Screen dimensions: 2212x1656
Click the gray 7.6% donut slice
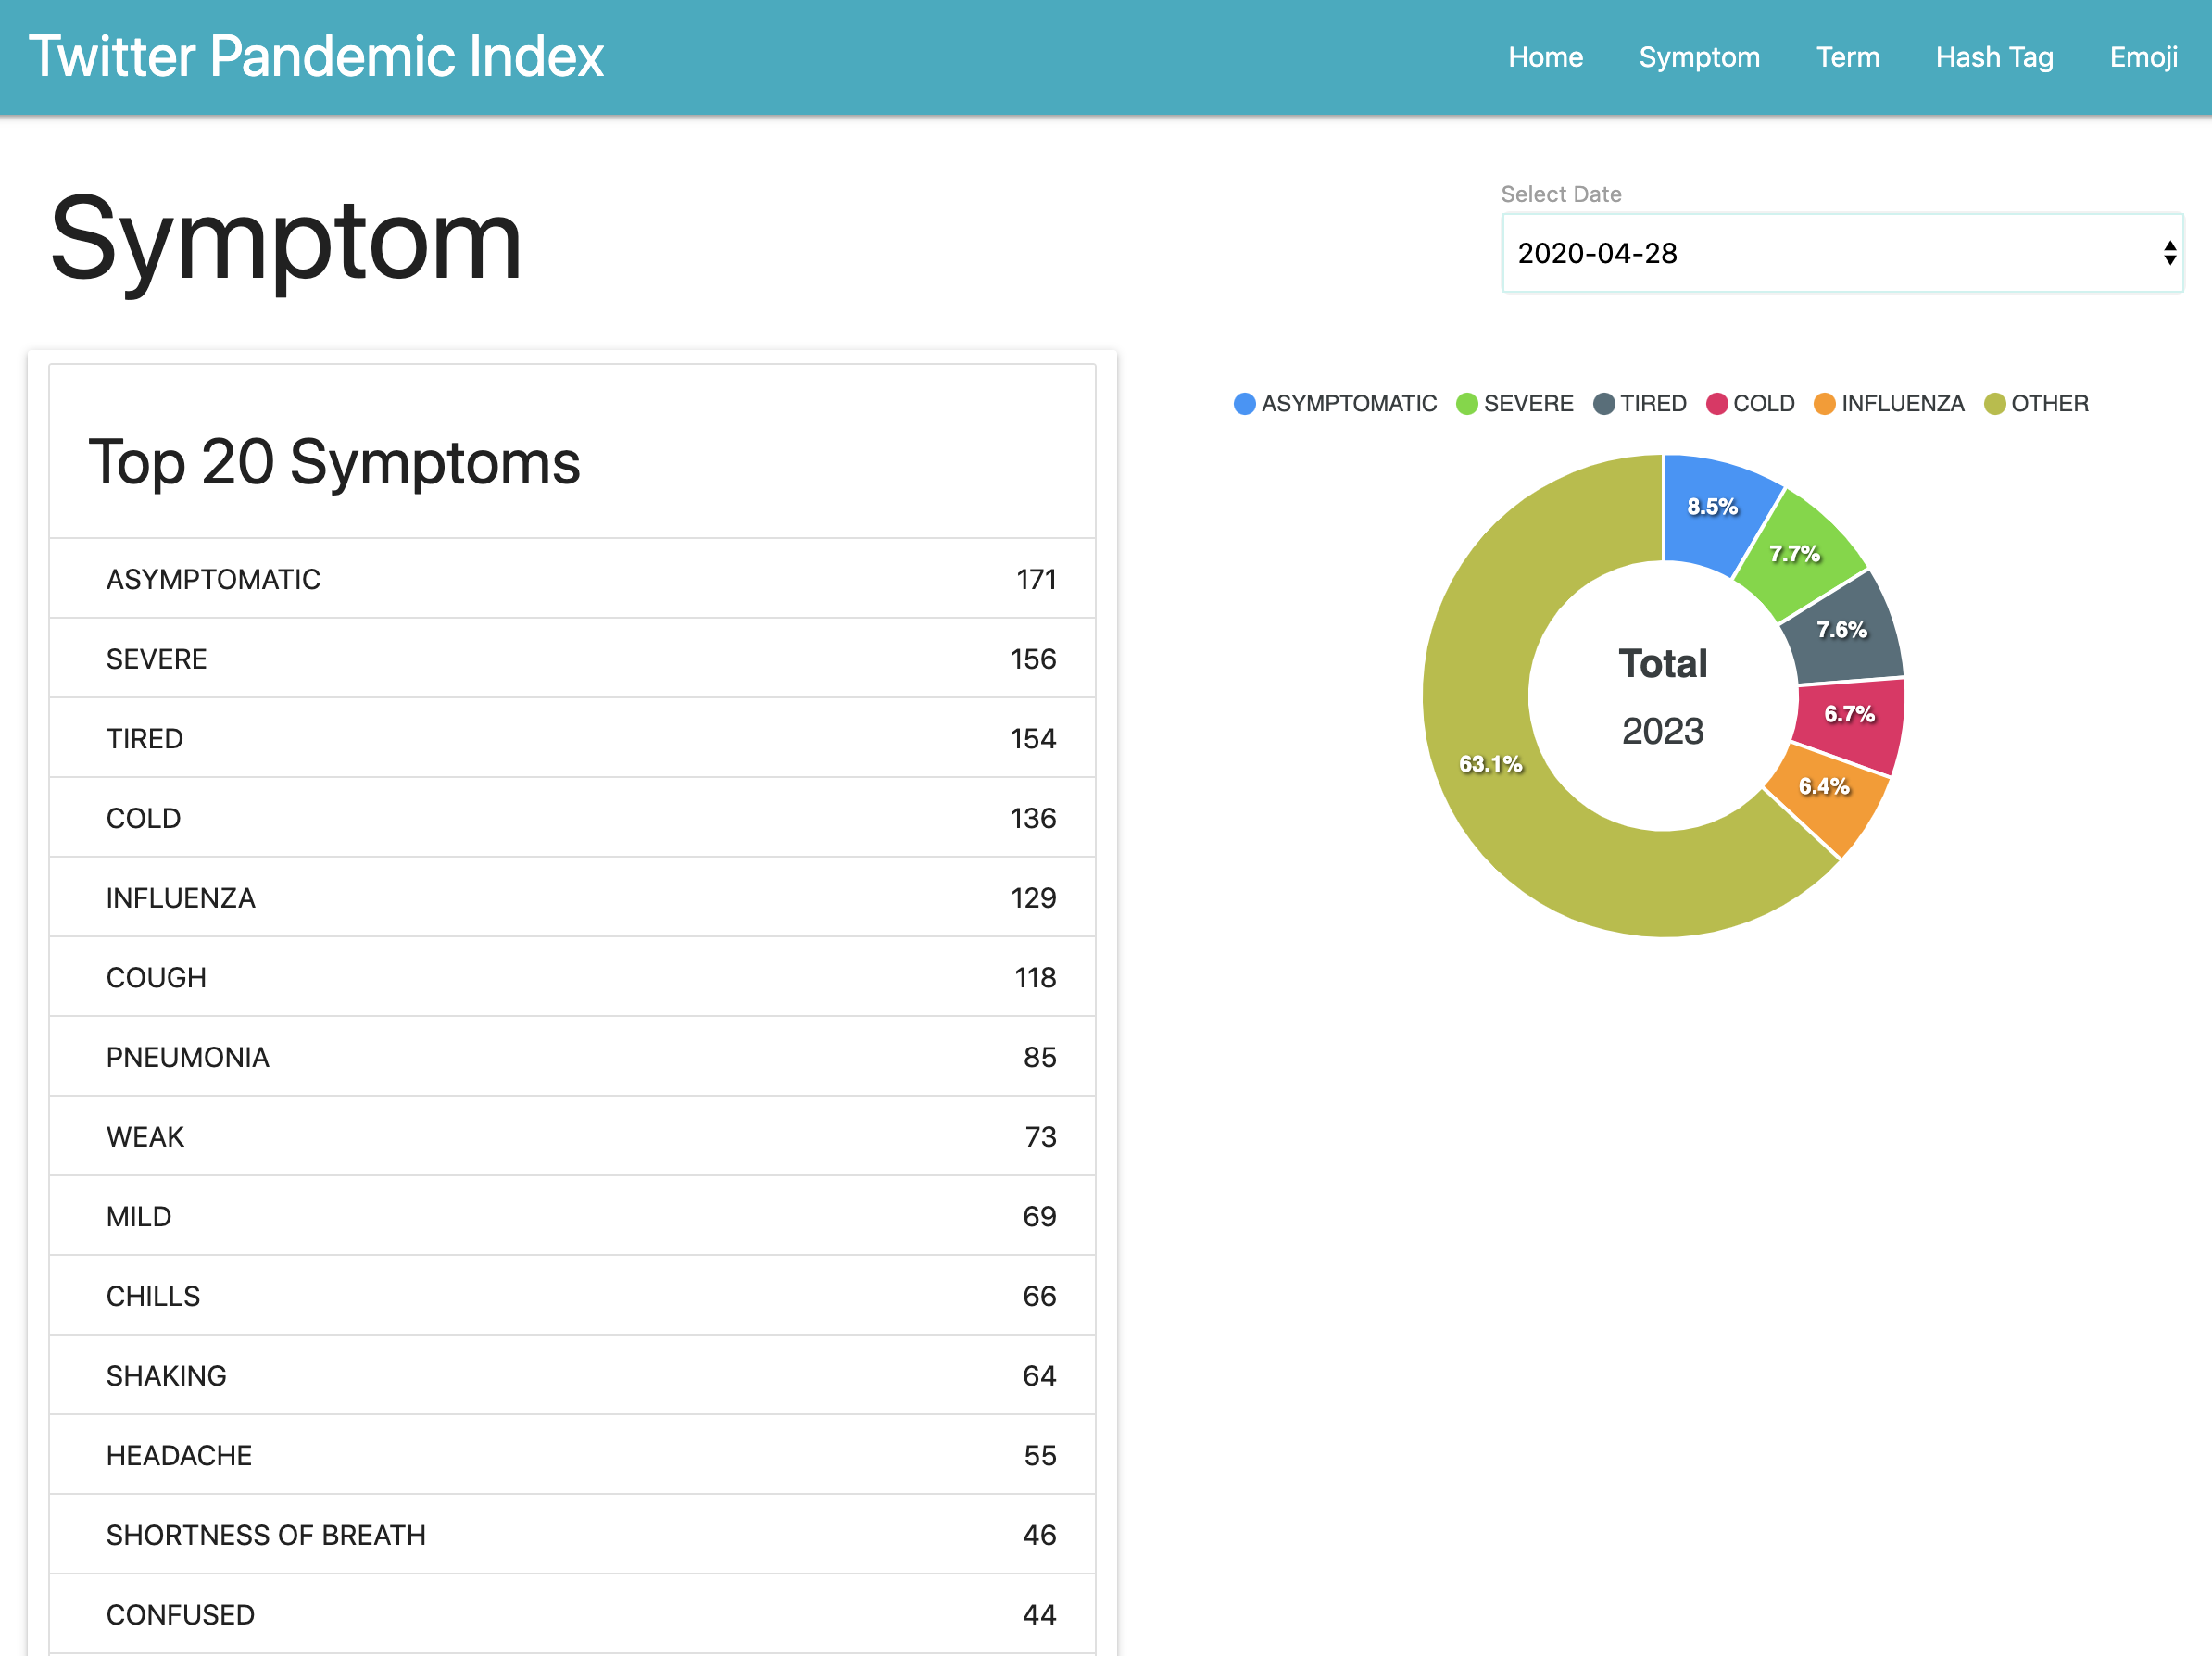[1842, 630]
